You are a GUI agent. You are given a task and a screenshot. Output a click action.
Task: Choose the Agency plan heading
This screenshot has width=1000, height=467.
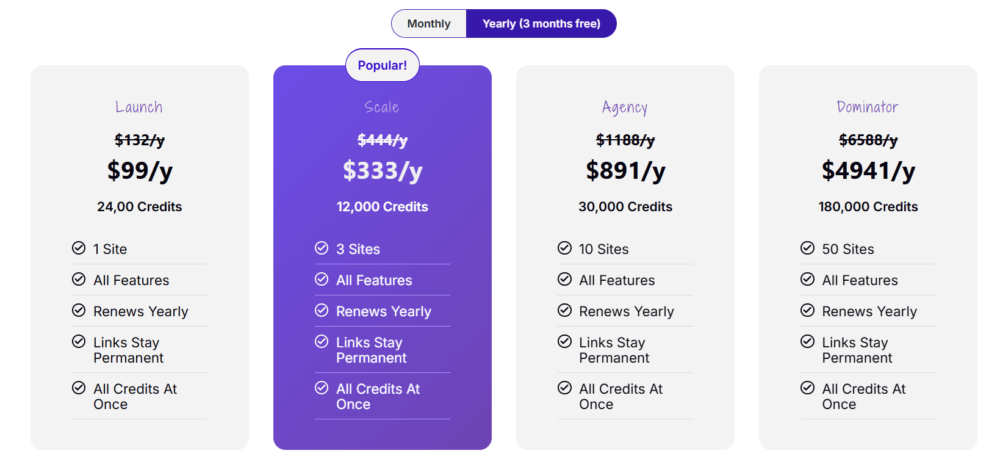[x=625, y=107]
